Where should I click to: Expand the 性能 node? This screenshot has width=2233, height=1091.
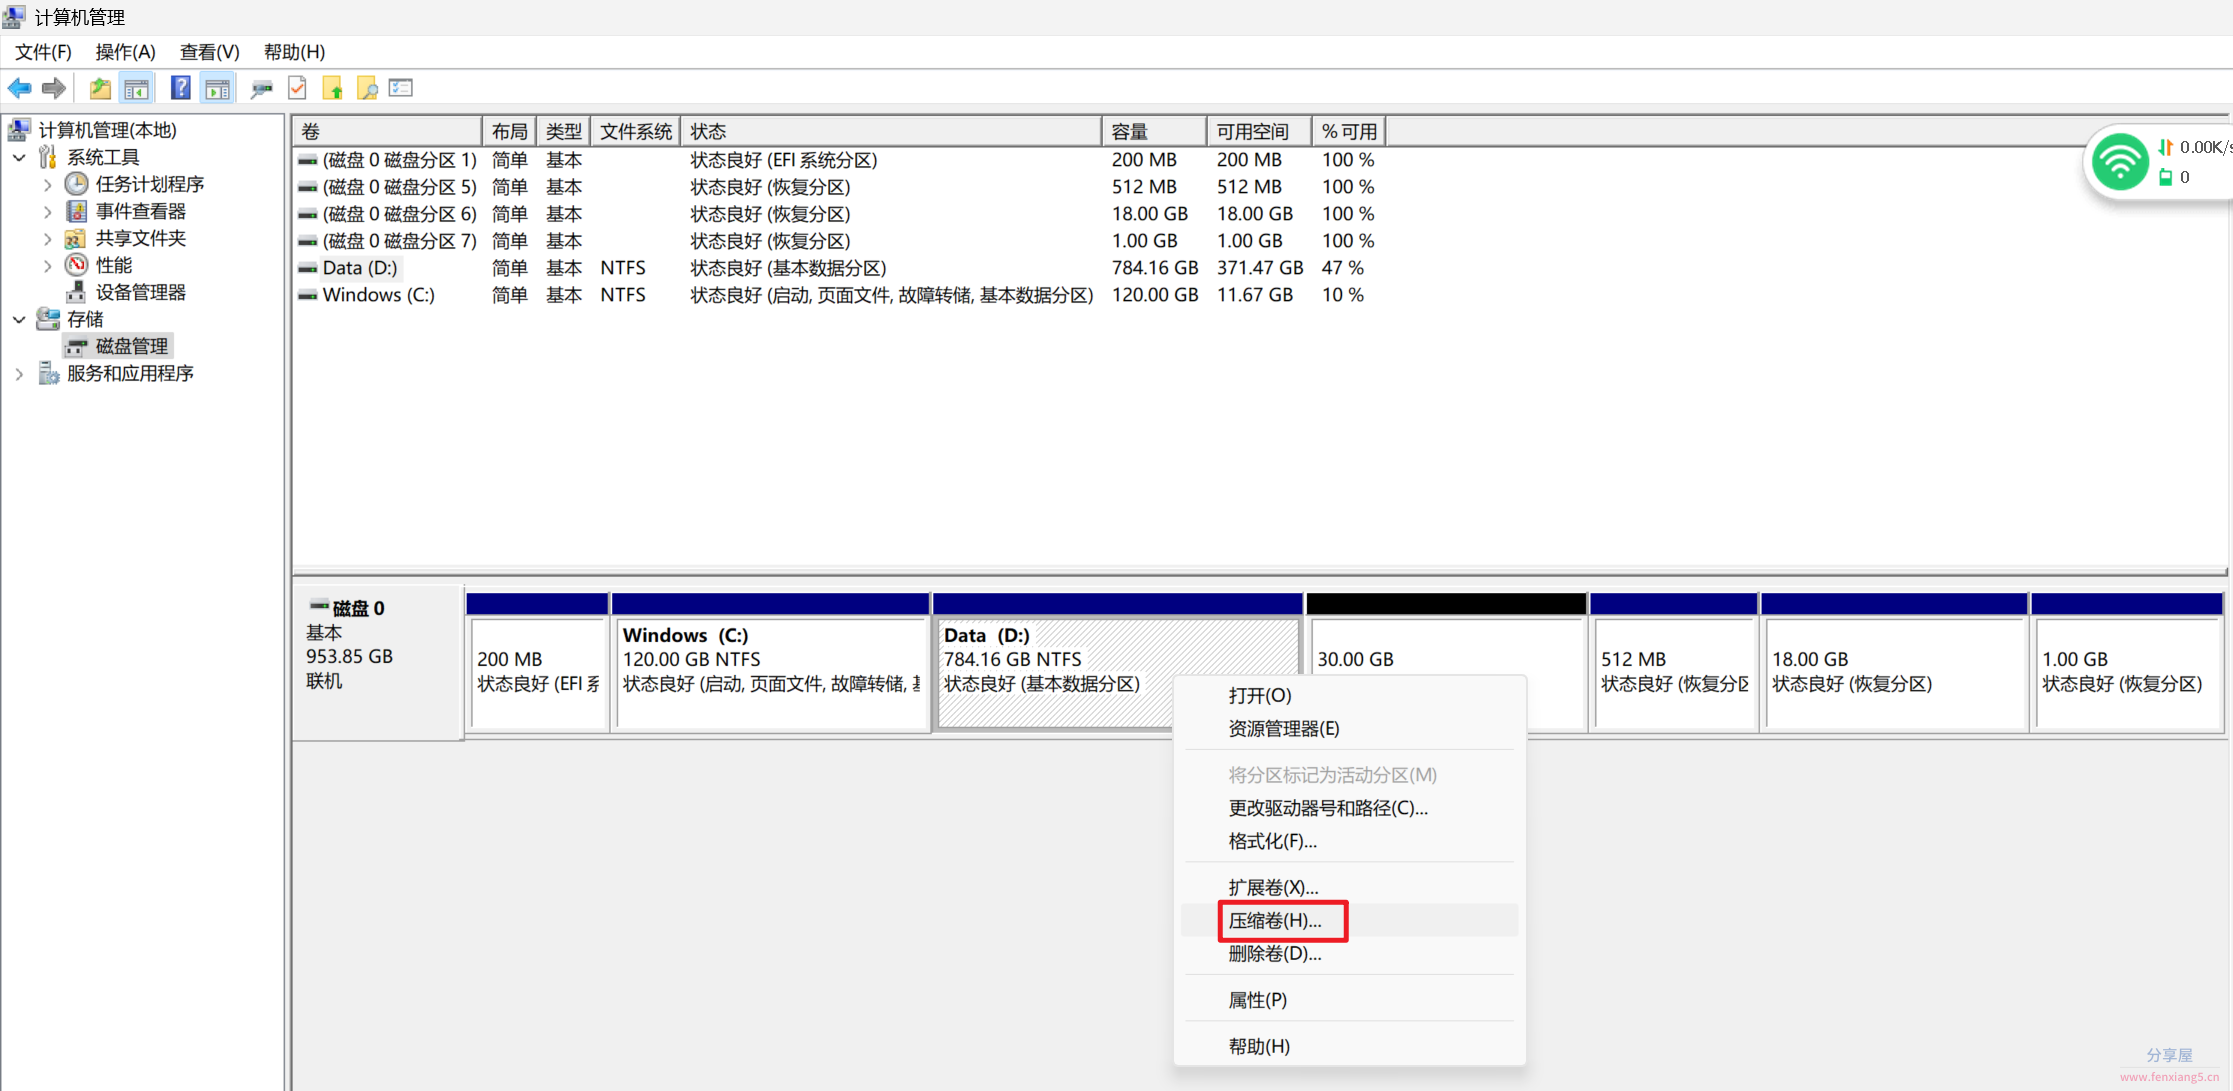[47, 265]
